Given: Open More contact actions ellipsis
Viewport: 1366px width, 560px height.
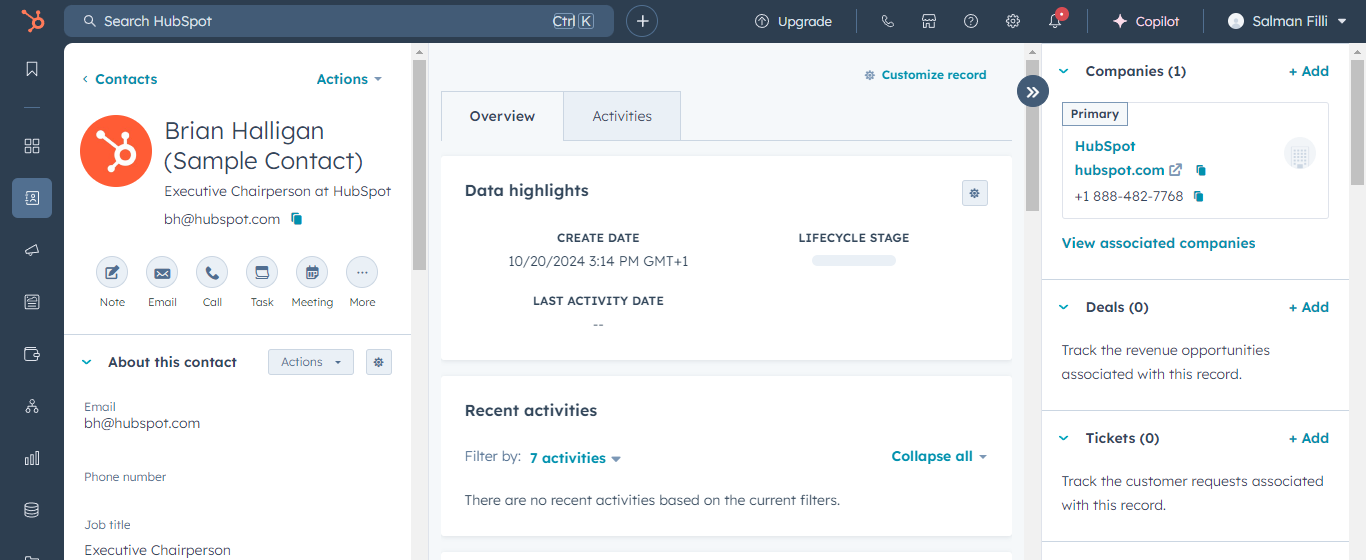Looking at the screenshot, I should (362, 272).
